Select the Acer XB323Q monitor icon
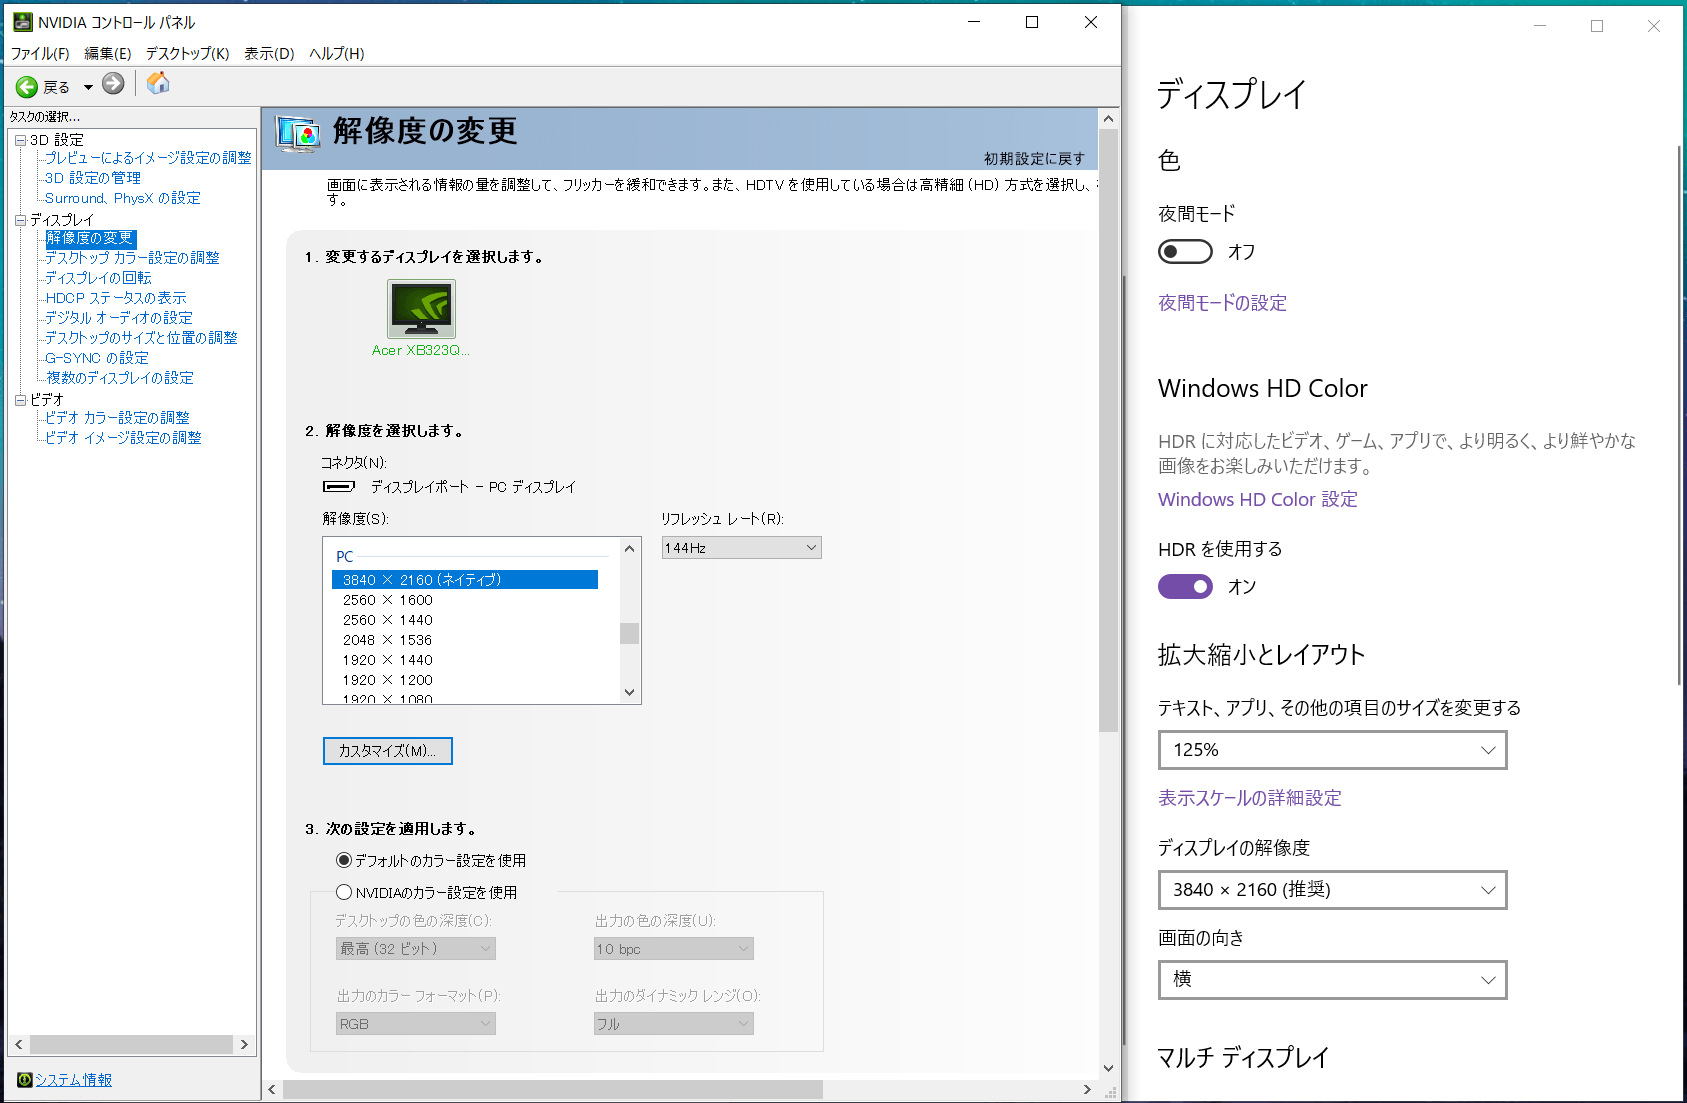 point(421,309)
